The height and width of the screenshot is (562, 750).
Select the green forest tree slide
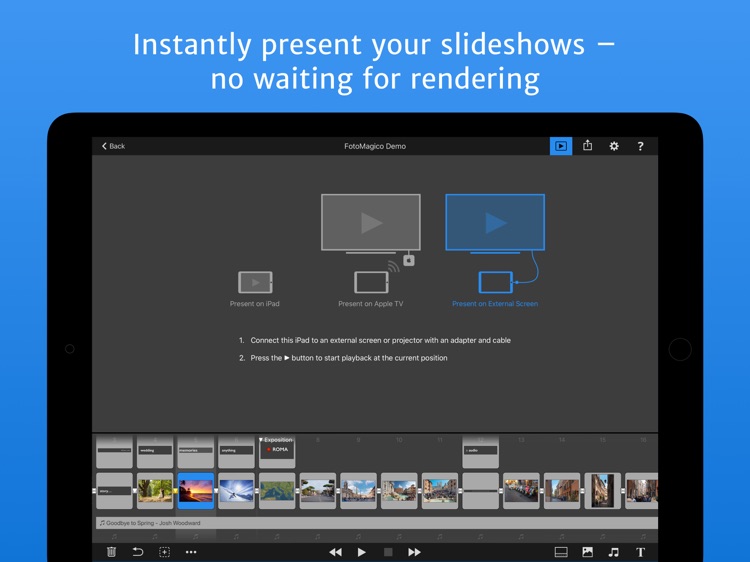tap(155, 491)
